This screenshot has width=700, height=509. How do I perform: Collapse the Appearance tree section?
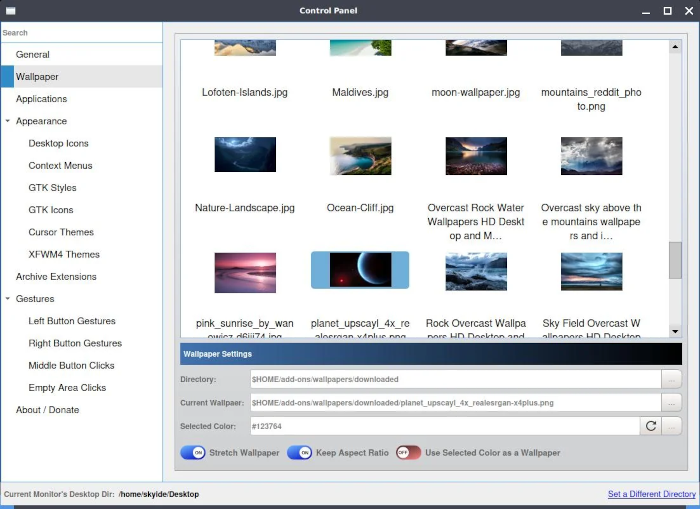pyautogui.click(x=8, y=121)
